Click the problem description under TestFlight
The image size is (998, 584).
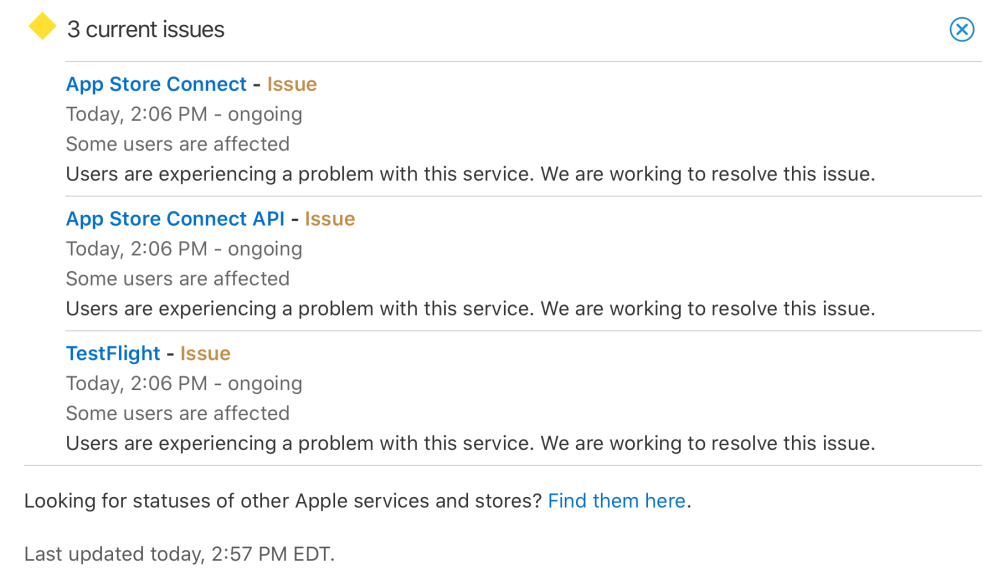tap(470, 443)
